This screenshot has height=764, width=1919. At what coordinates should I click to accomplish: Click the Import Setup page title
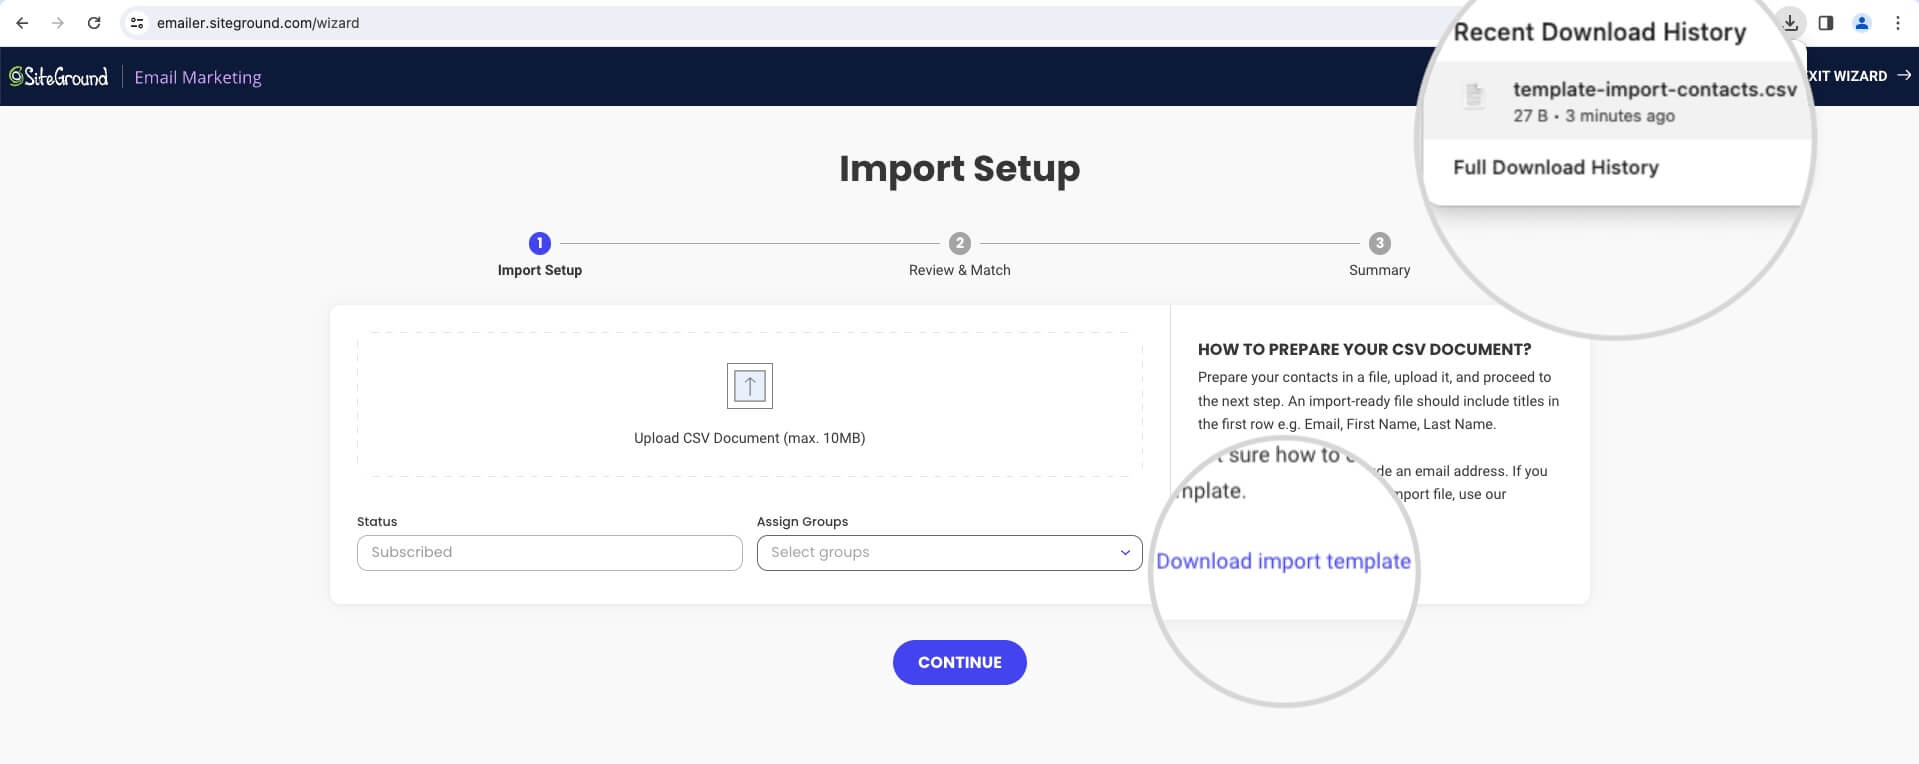960,168
